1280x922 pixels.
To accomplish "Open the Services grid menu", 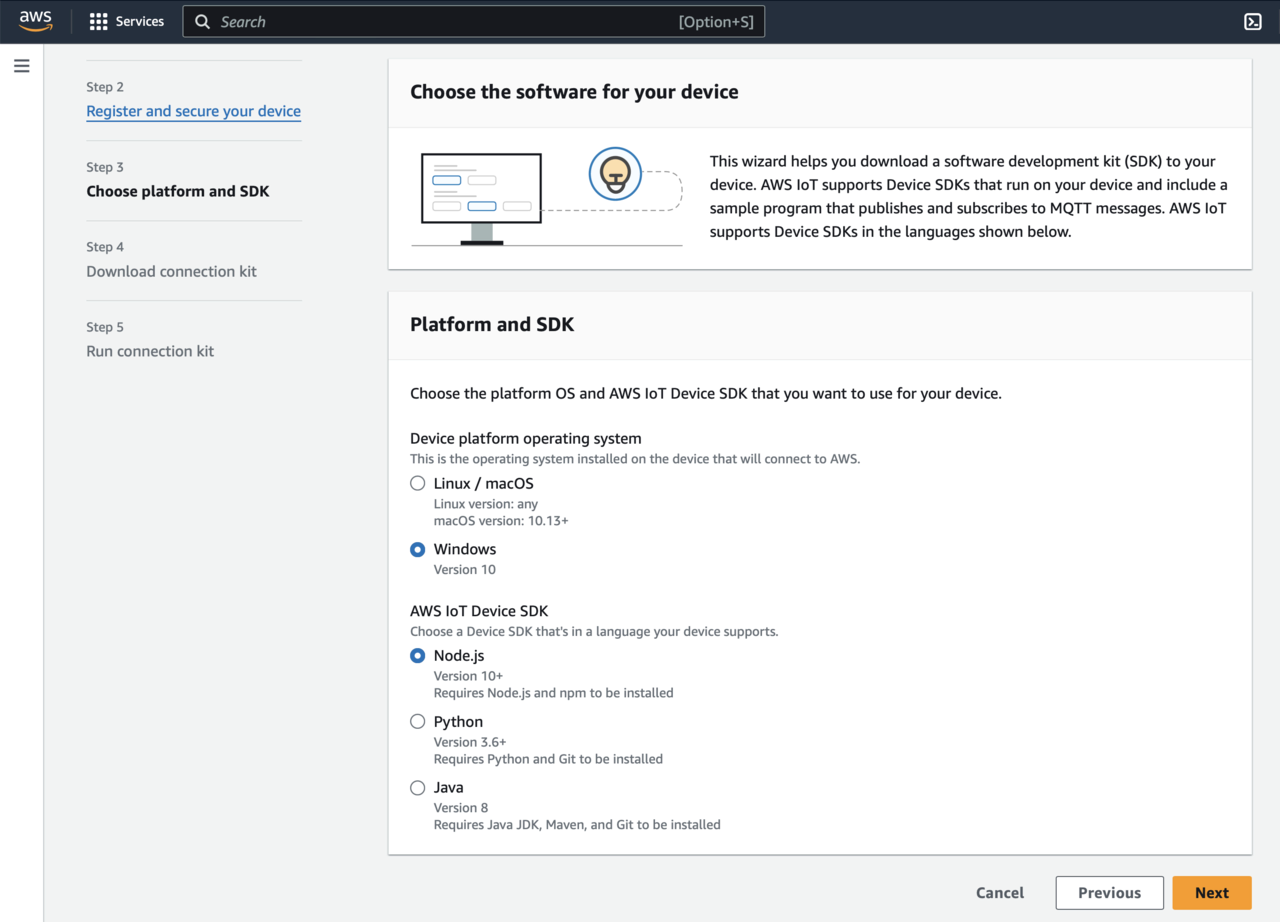I will coord(127,21).
